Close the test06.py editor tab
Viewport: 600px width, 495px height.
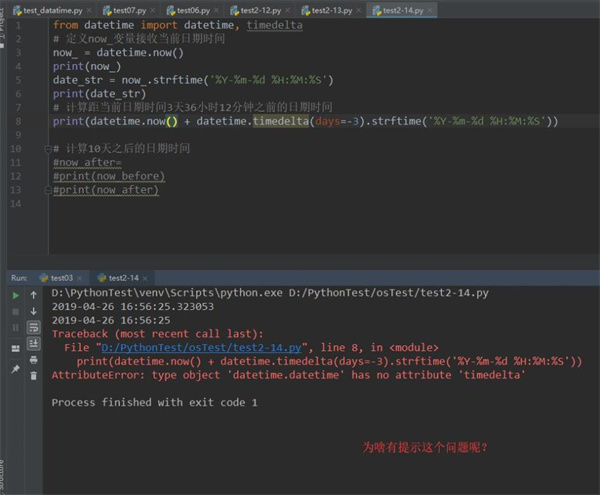[217, 10]
